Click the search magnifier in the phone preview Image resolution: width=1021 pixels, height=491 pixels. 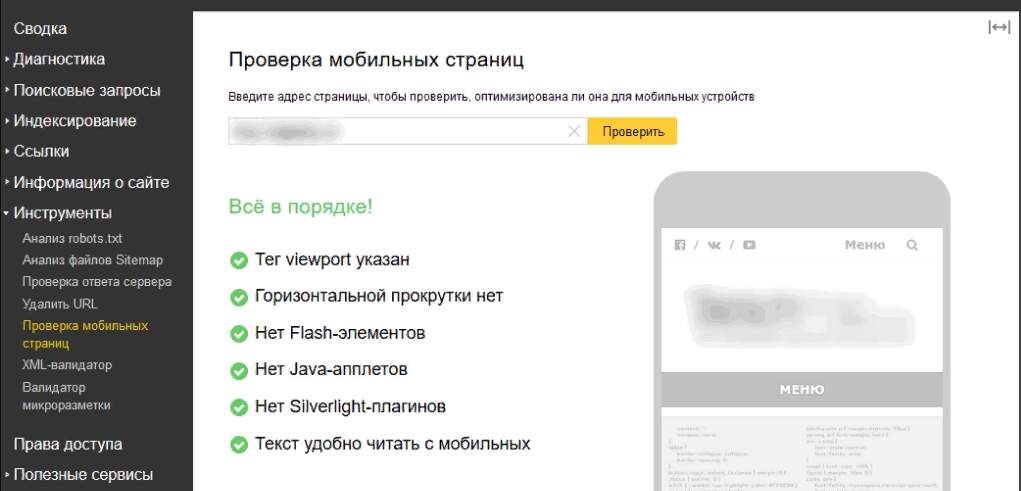[912, 246]
